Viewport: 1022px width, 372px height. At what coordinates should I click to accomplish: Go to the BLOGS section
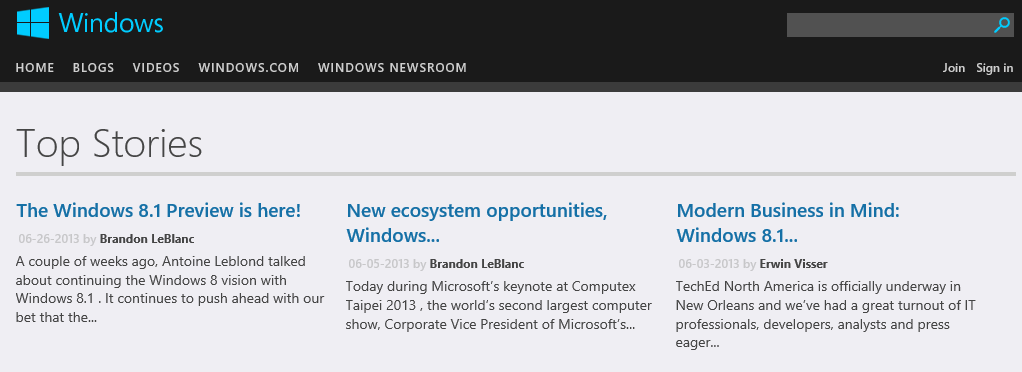coord(93,68)
